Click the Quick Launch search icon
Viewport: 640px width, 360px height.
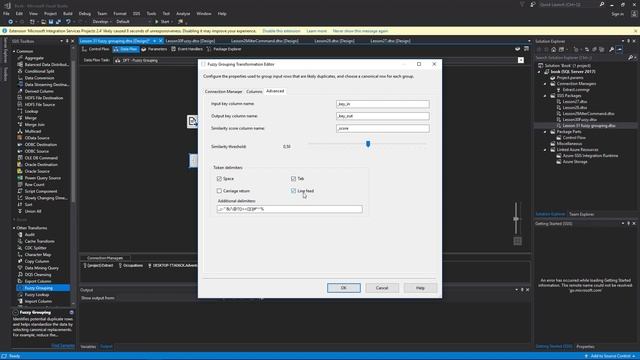tap(602, 4)
